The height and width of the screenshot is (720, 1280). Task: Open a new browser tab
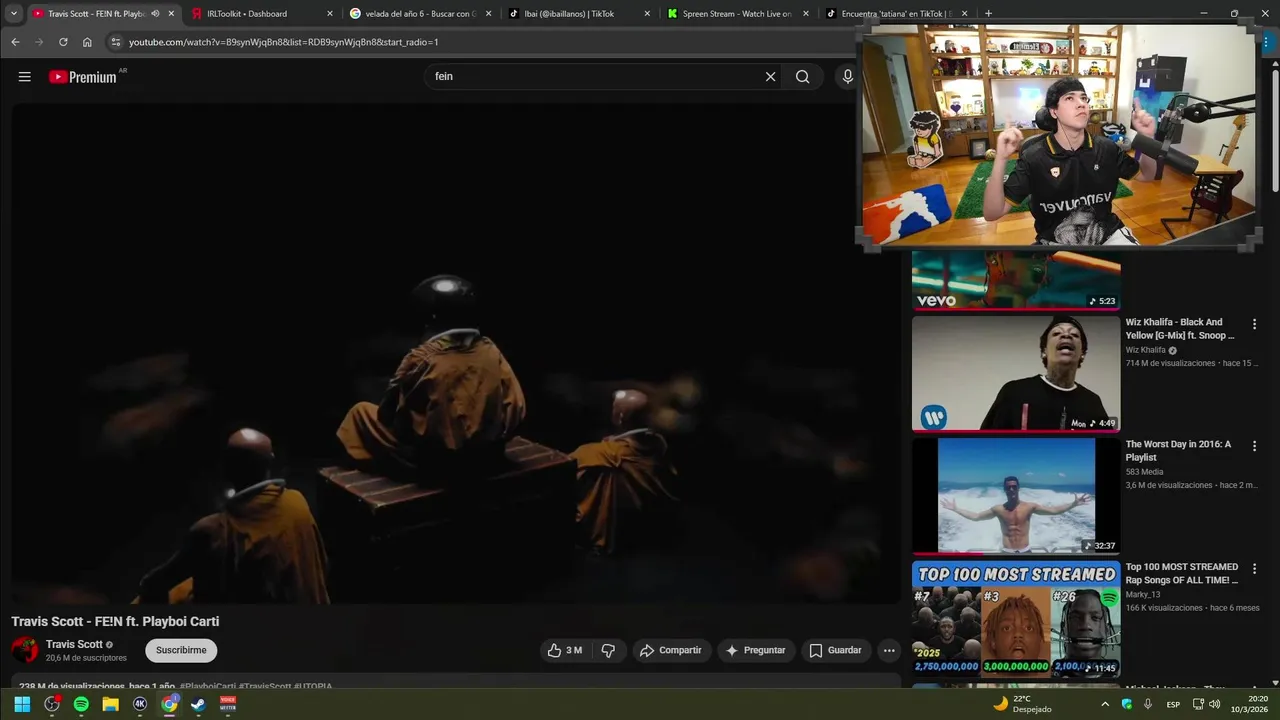(988, 14)
